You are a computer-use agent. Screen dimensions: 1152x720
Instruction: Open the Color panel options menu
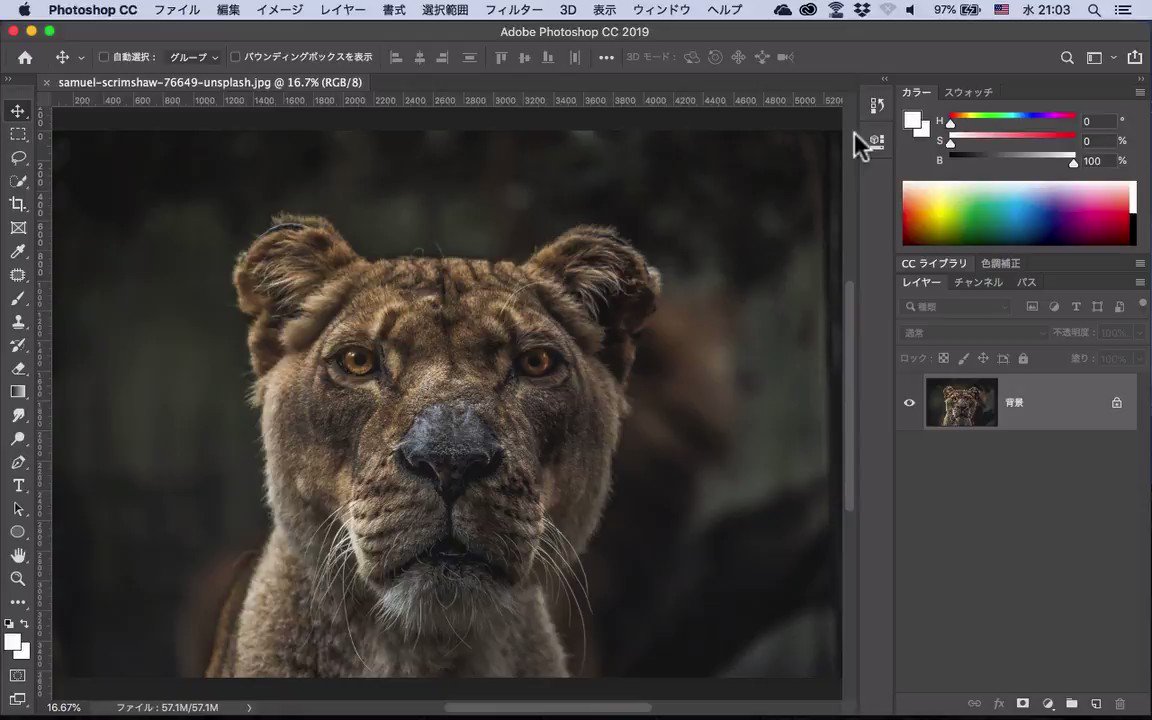point(1139,92)
